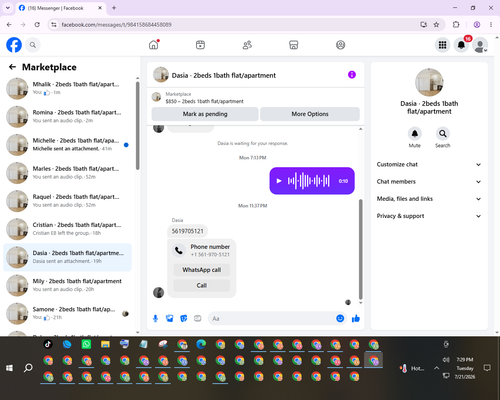Click Mark as pending button
This screenshot has height=400, width=500.
(205, 114)
